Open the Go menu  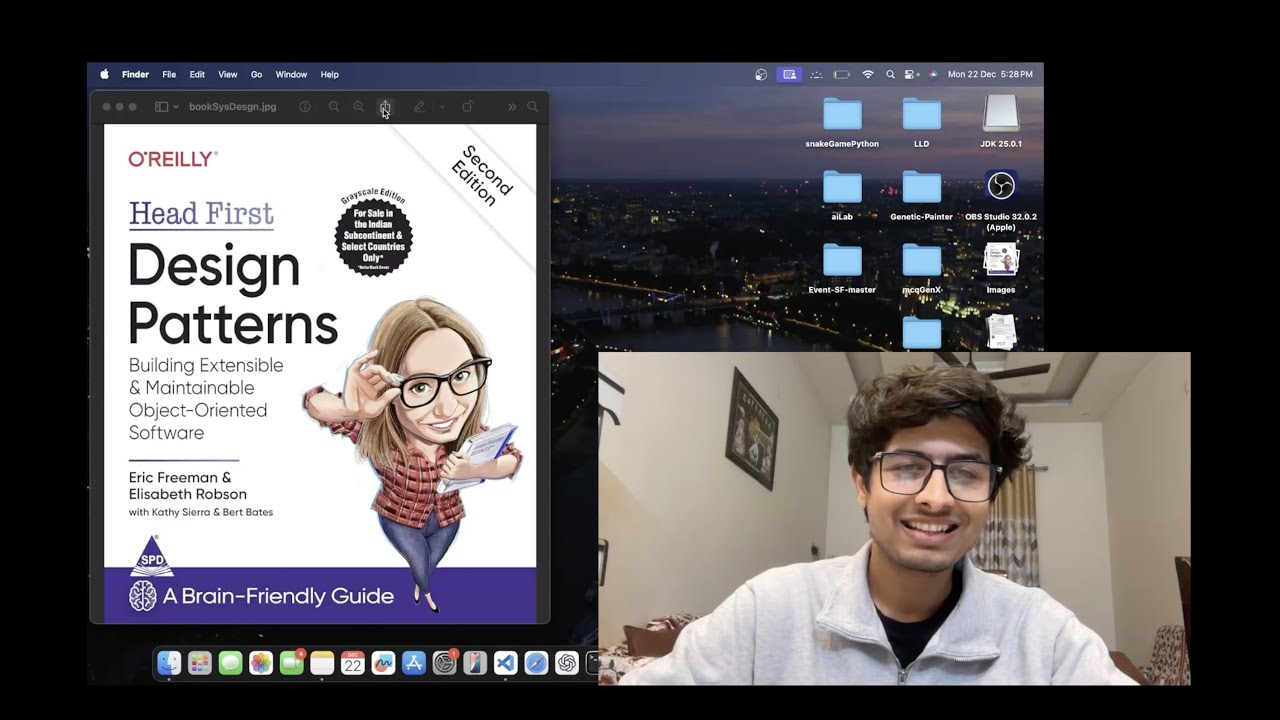pyautogui.click(x=256, y=74)
